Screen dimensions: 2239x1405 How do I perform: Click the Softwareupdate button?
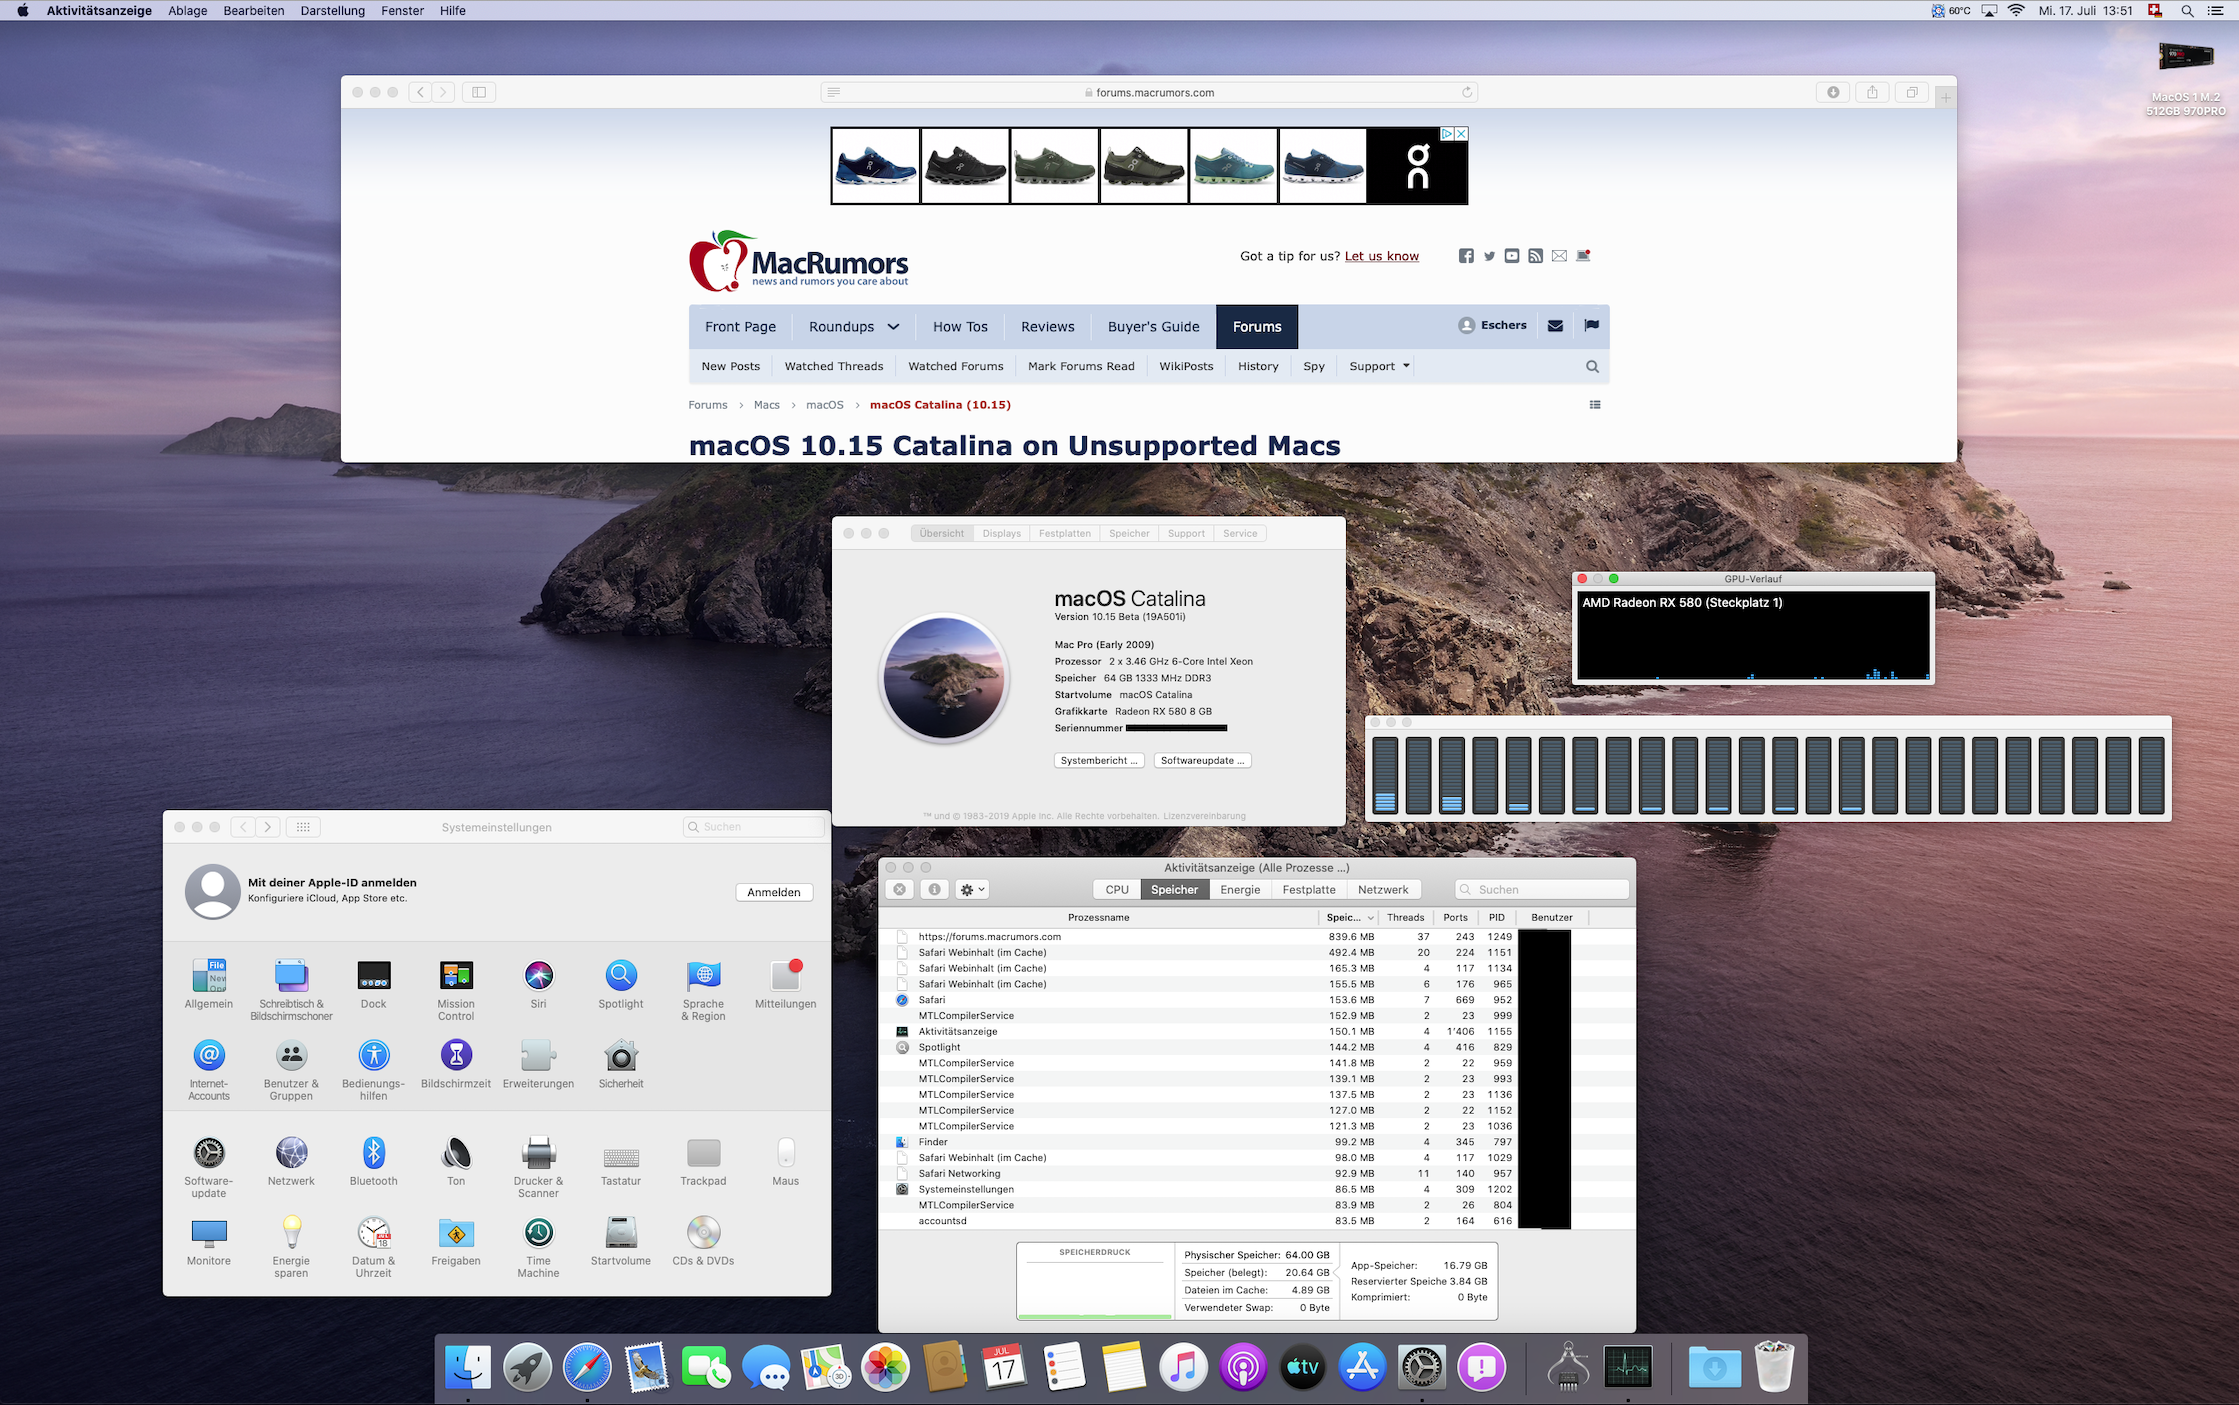[x=1202, y=761]
